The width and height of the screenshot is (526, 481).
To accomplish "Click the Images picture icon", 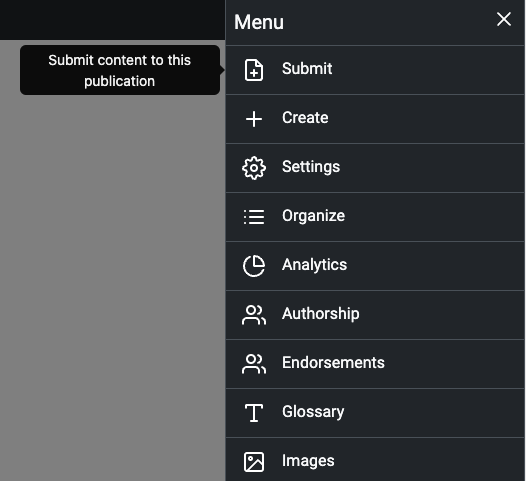I will click(254, 462).
